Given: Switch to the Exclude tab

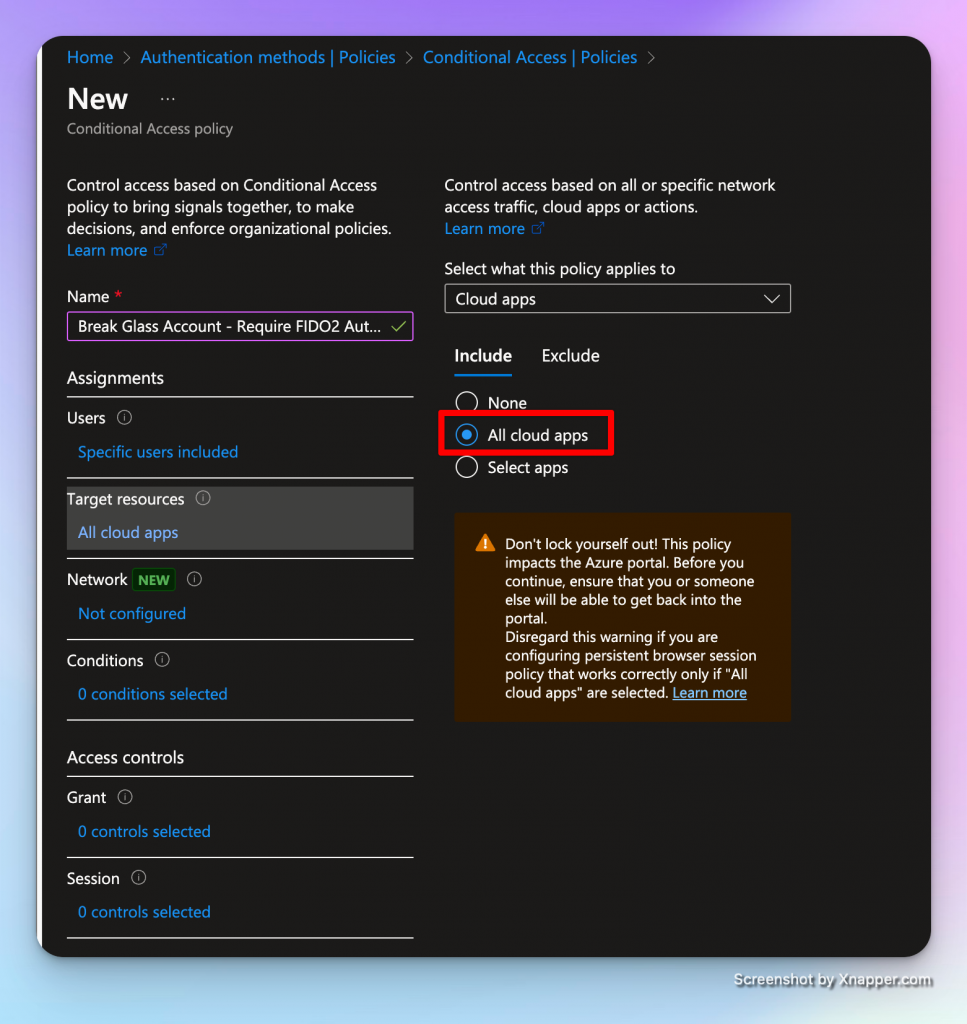Looking at the screenshot, I should [570, 356].
